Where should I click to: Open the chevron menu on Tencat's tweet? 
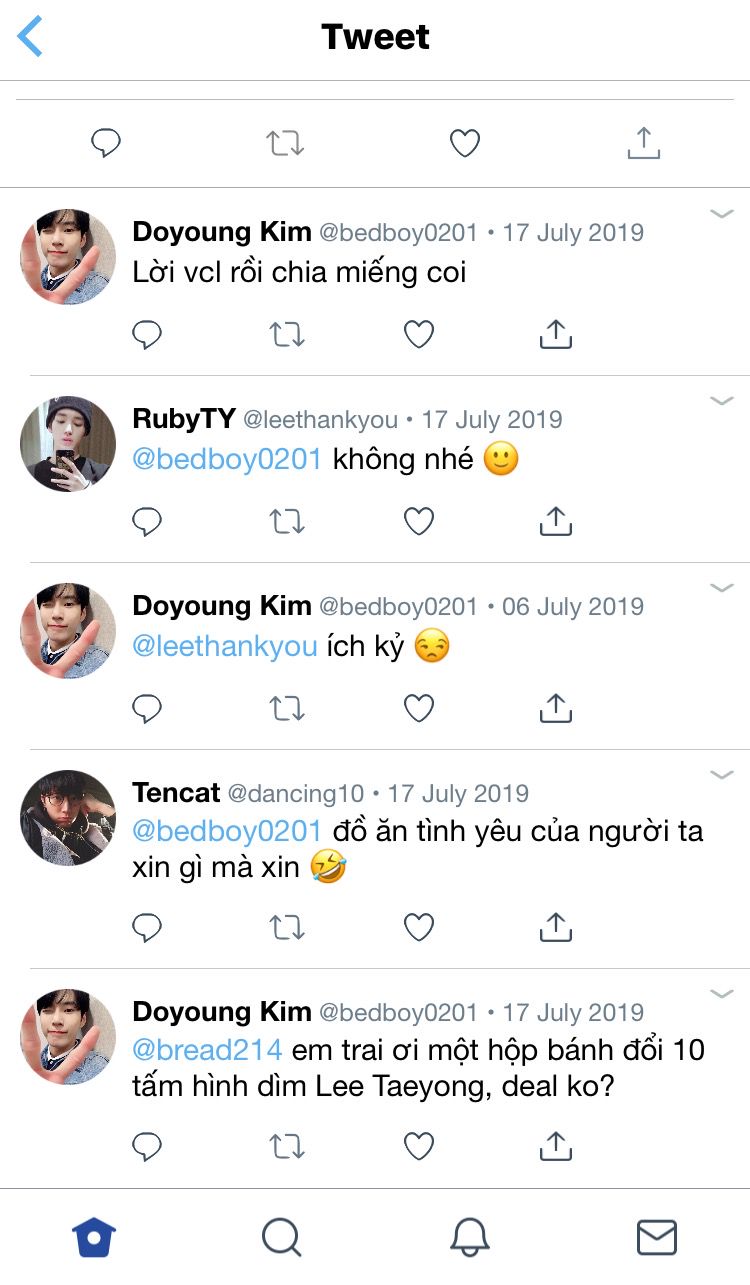click(x=722, y=775)
